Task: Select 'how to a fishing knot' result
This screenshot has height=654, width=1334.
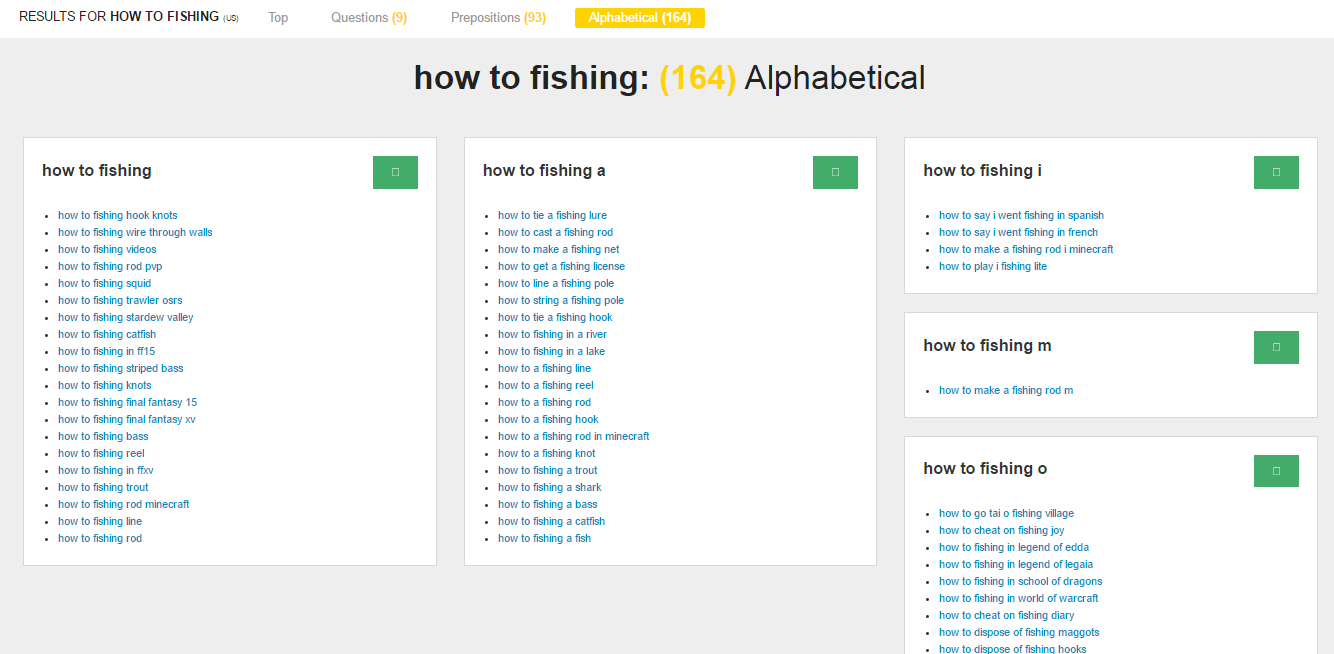Action: coord(547,453)
